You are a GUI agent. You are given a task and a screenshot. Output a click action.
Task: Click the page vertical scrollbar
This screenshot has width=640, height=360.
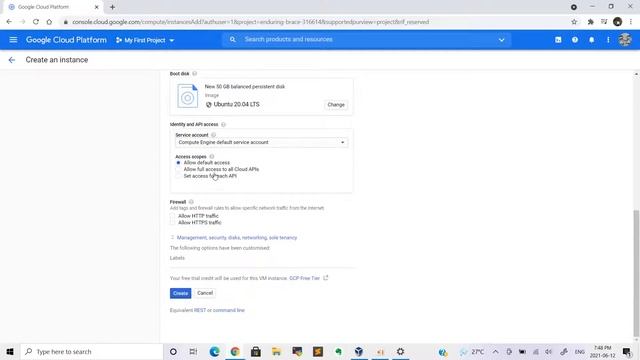(636, 273)
